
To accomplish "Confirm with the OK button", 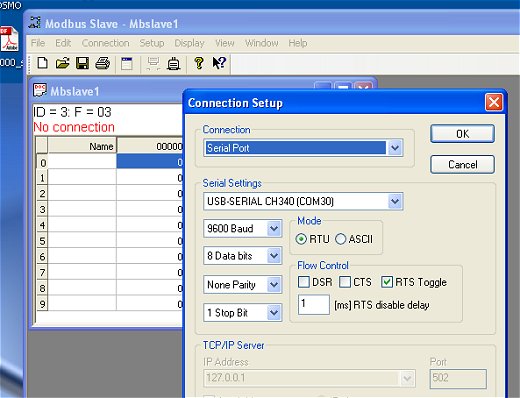I will point(462,134).
